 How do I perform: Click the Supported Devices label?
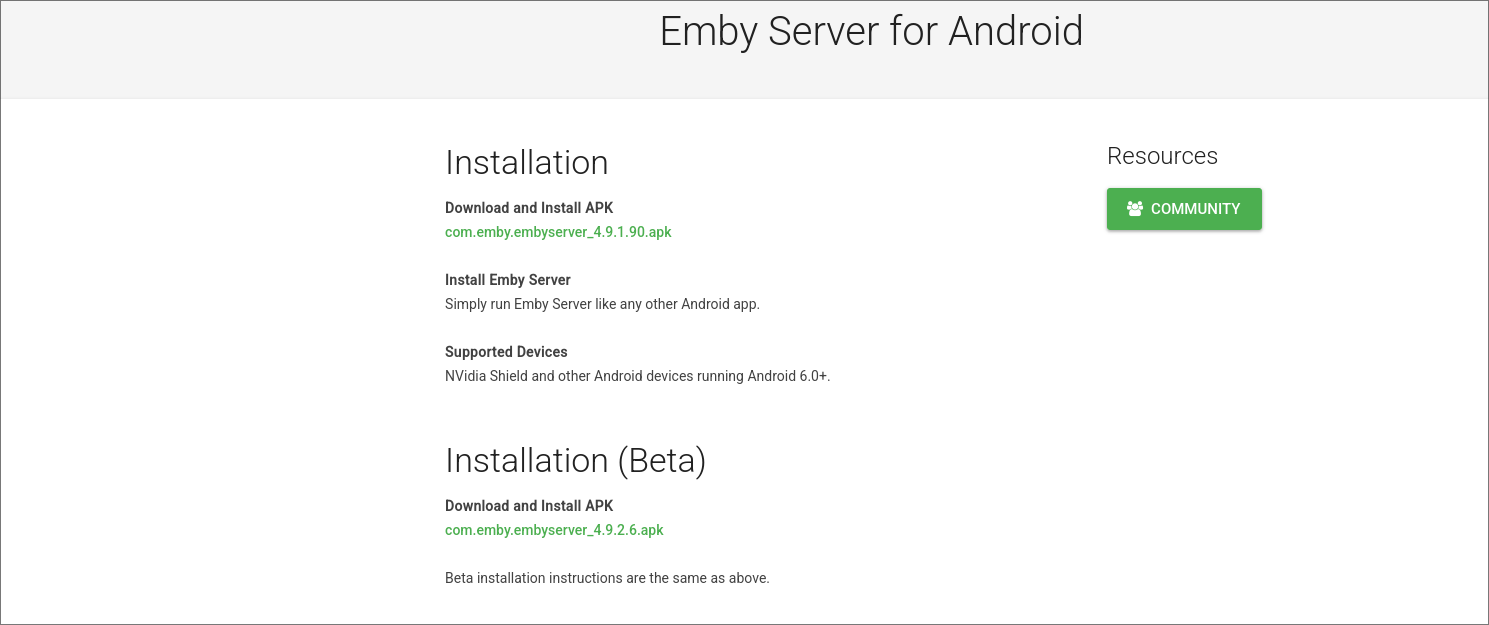(x=506, y=351)
